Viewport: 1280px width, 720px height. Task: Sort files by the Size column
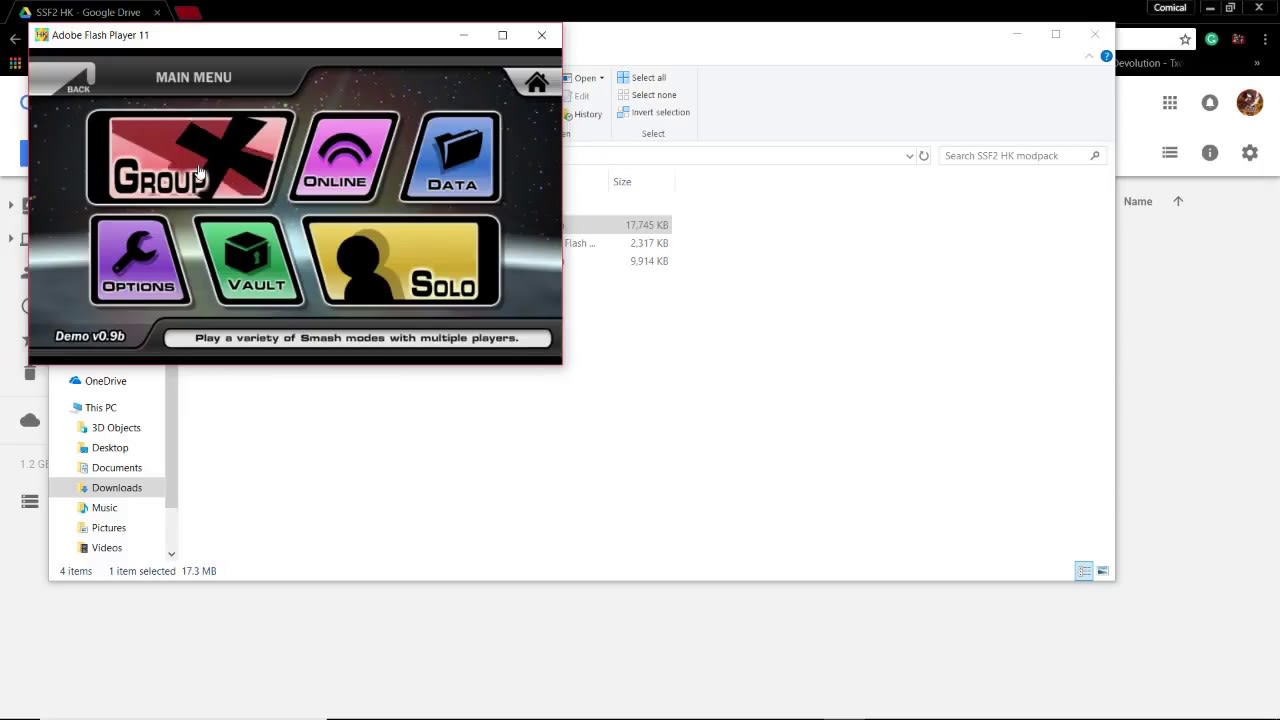622,182
